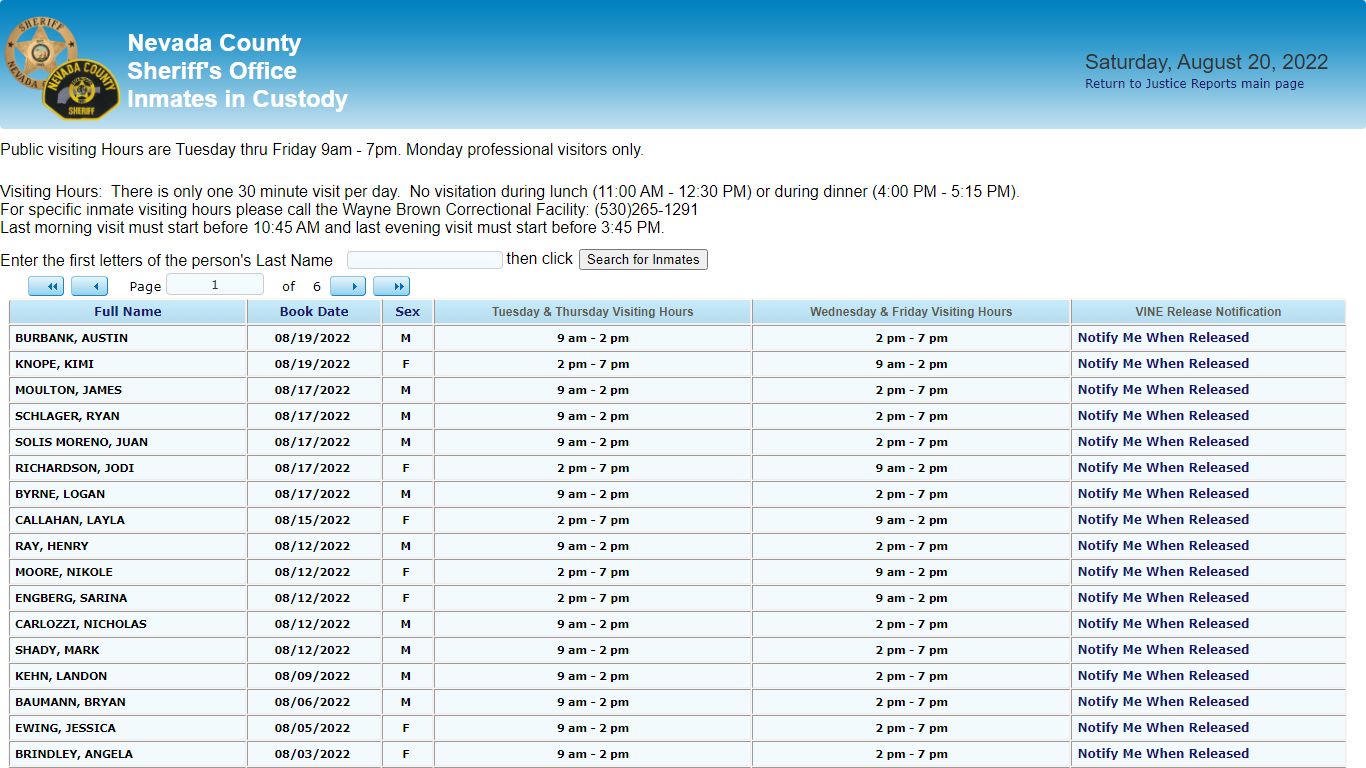Notify Me When Released for MOORE, NIKOLE
This screenshot has height=768, width=1366.
pyautogui.click(x=1163, y=572)
